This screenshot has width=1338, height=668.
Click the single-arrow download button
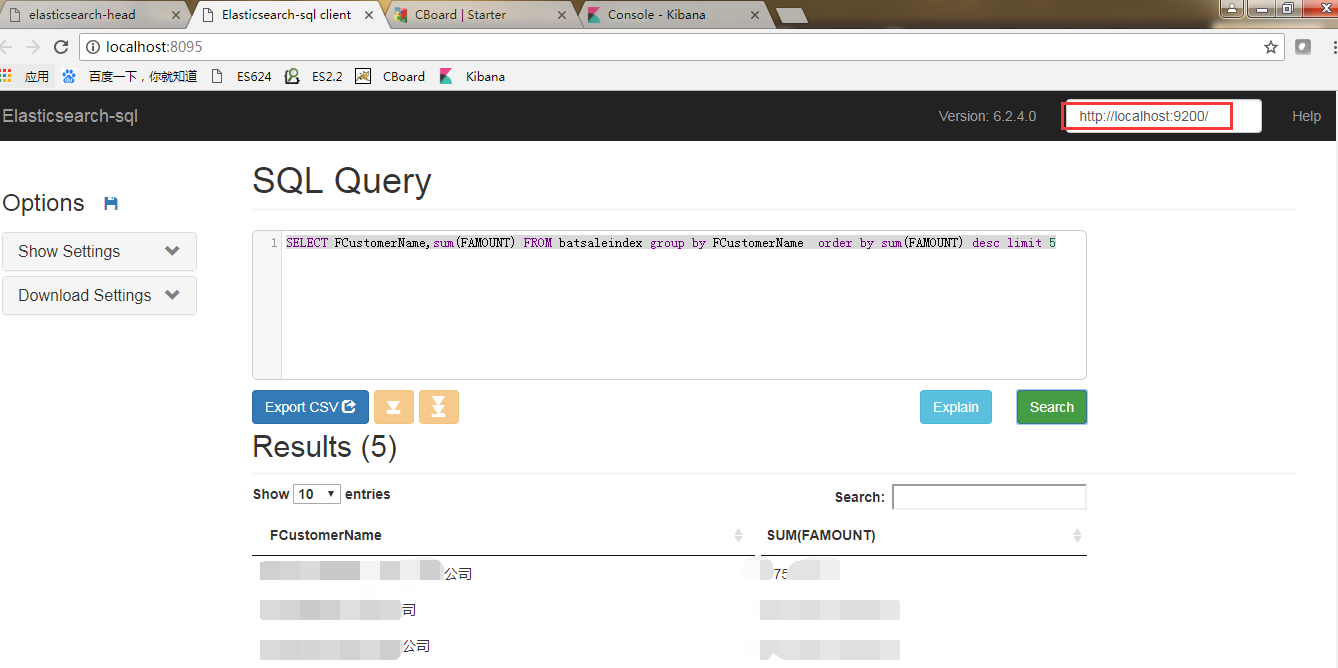(393, 407)
